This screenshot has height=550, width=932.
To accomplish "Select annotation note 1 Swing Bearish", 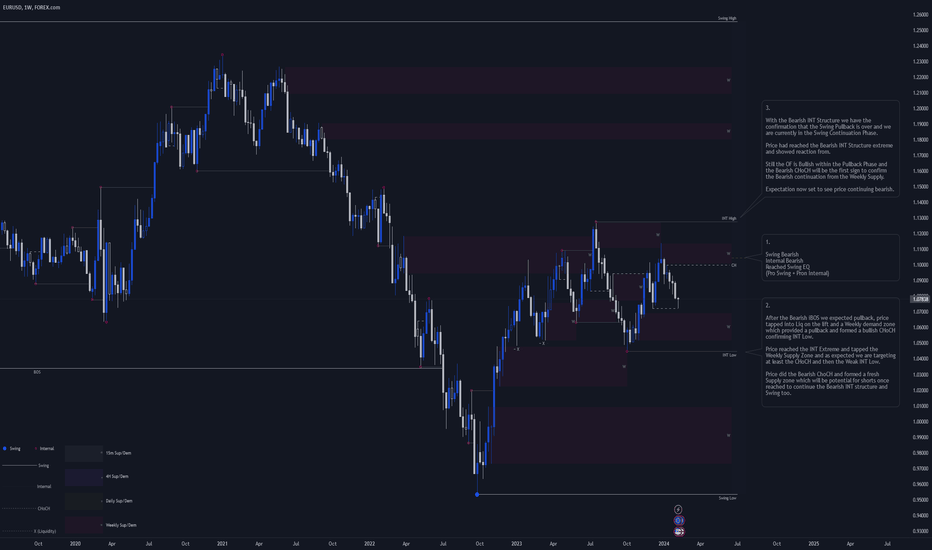I will 830,257.
